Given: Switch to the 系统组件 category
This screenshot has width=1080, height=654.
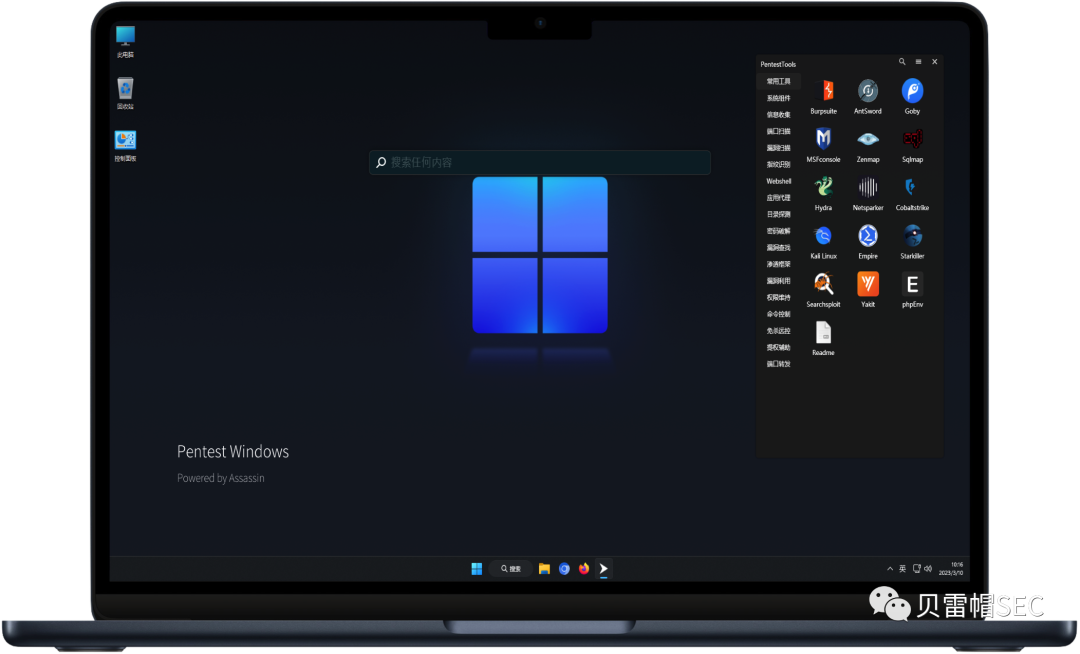Looking at the screenshot, I should click(778, 98).
